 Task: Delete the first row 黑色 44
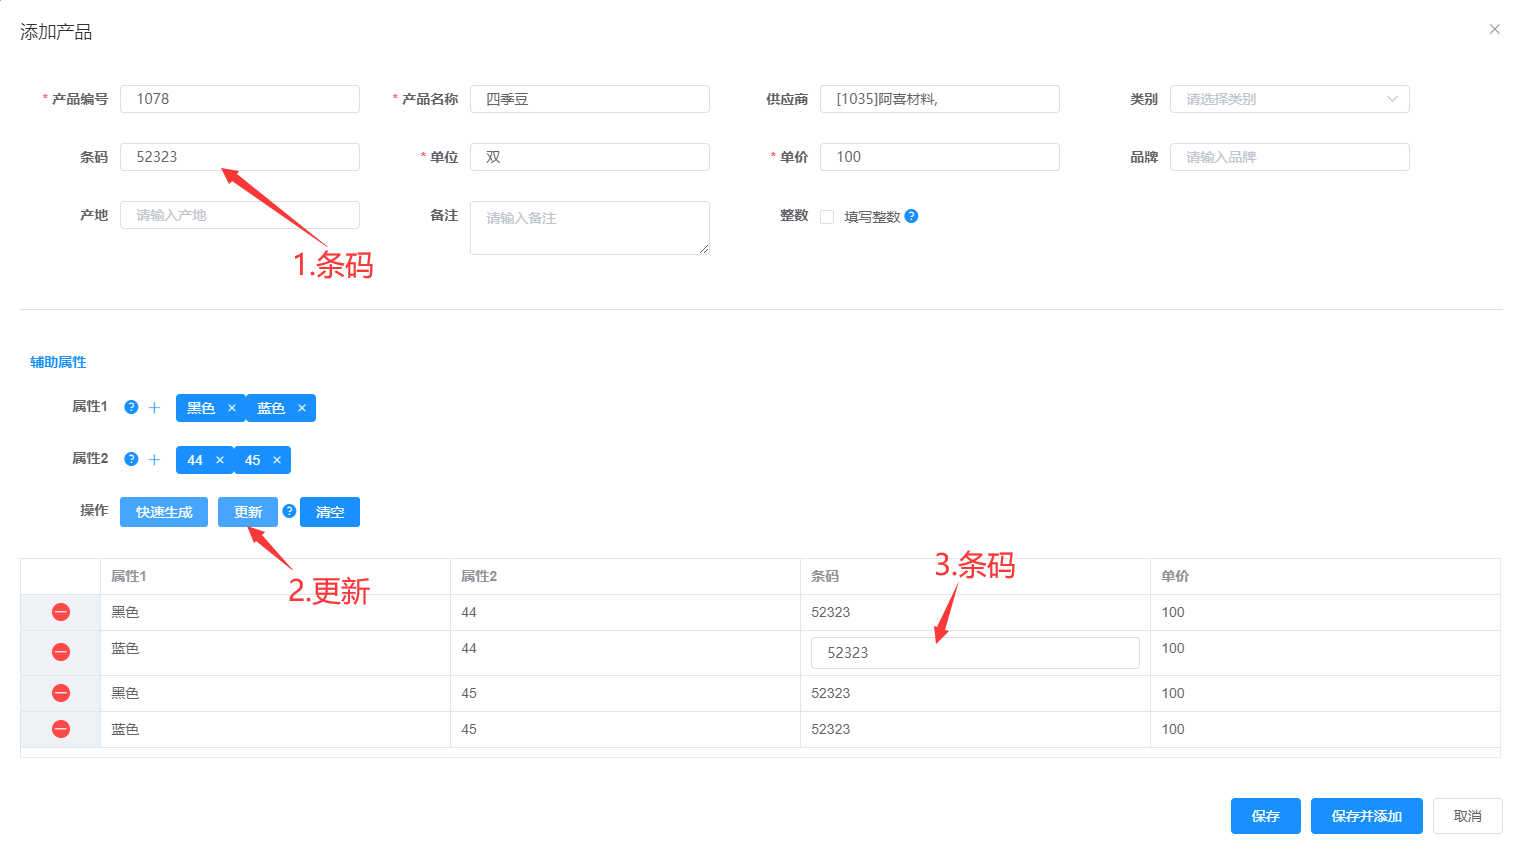tap(61, 612)
